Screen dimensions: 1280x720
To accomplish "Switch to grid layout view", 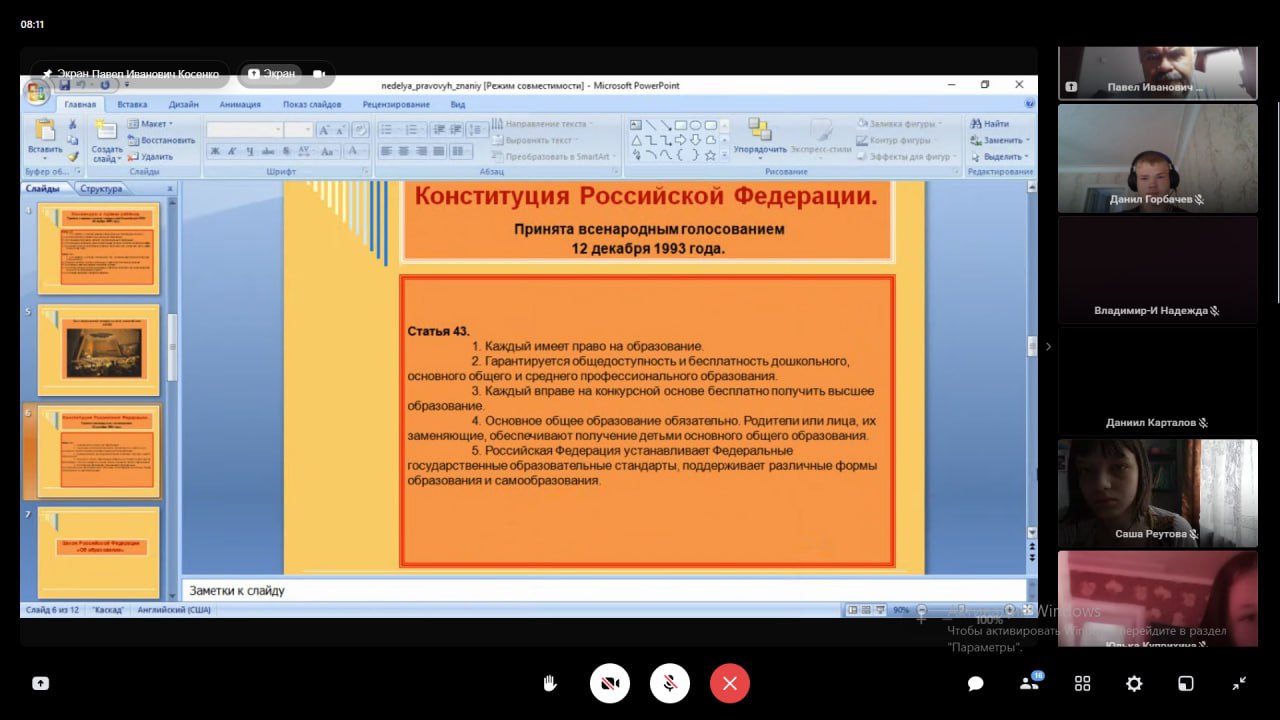I will [1082, 684].
